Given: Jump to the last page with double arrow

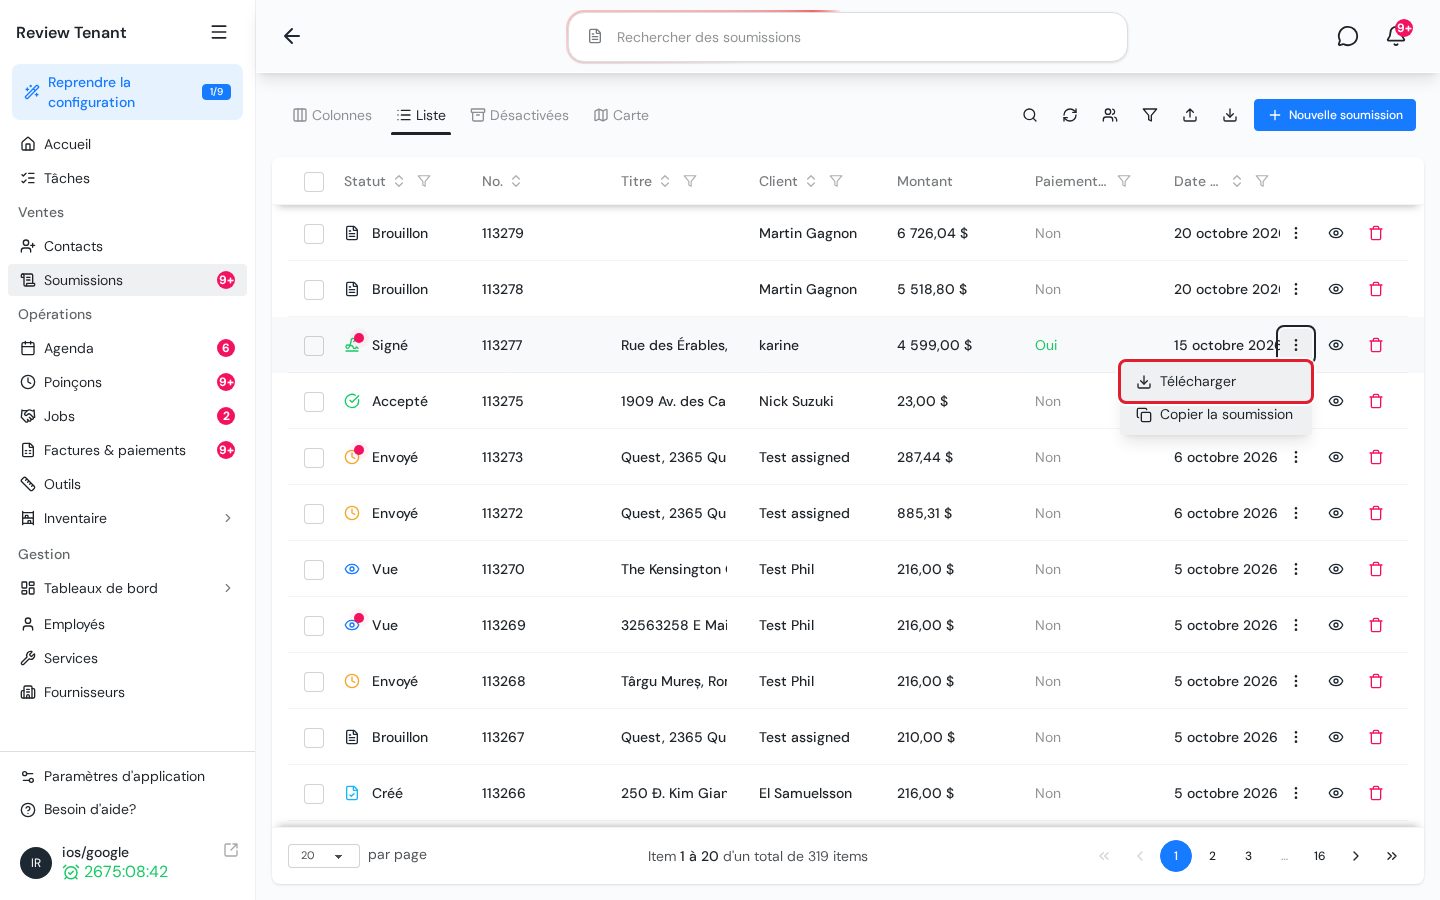Looking at the screenshot, I should pos(1392,856).
